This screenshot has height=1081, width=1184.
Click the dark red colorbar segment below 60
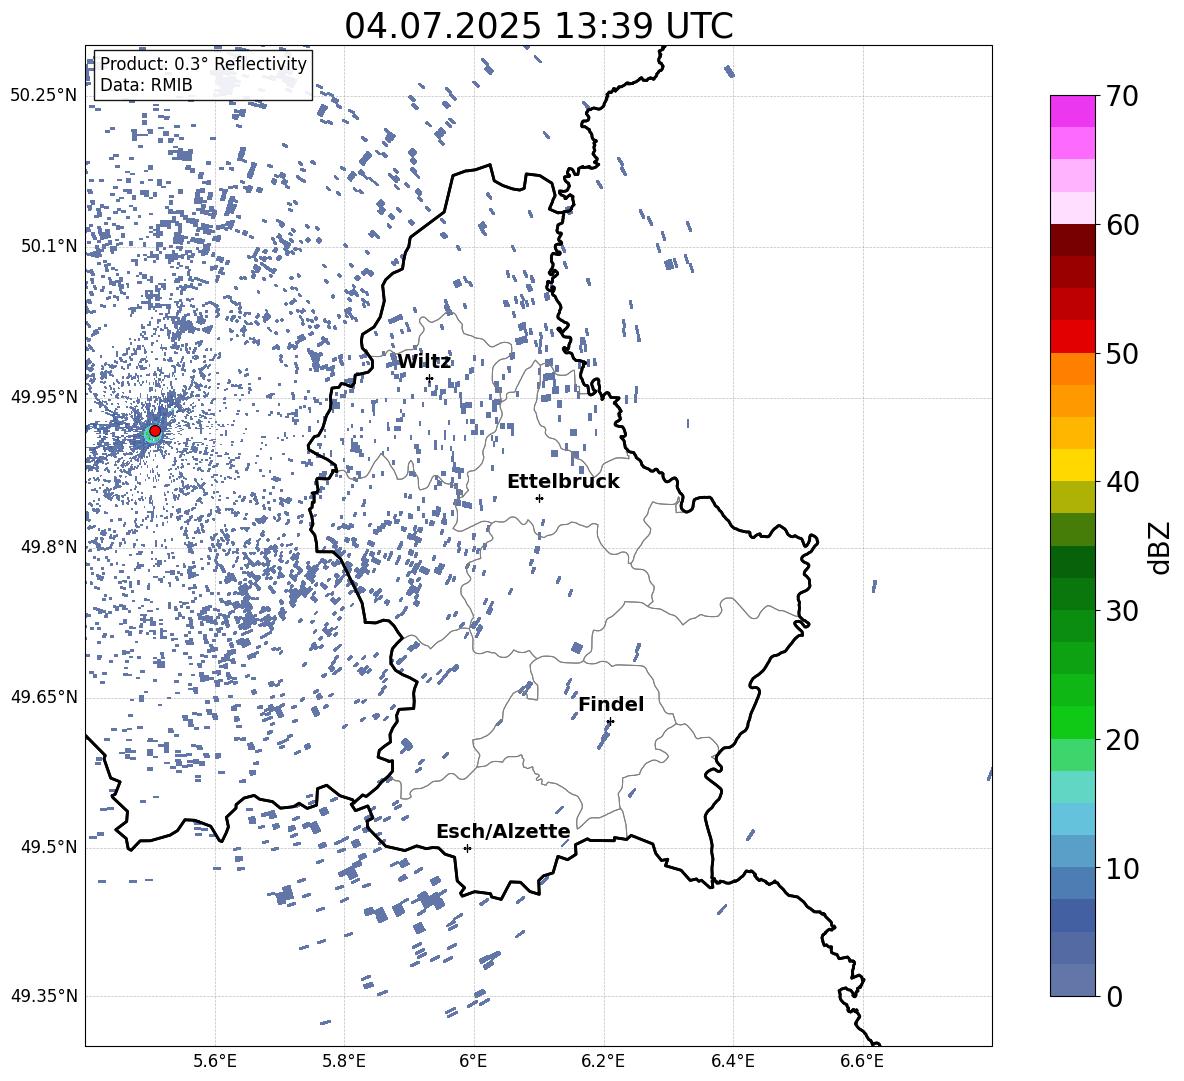1072,240
